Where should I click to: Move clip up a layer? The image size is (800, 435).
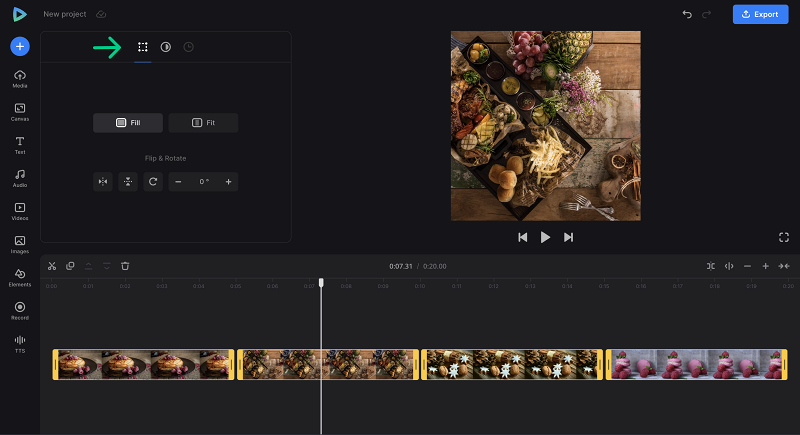tap(88, 266)
